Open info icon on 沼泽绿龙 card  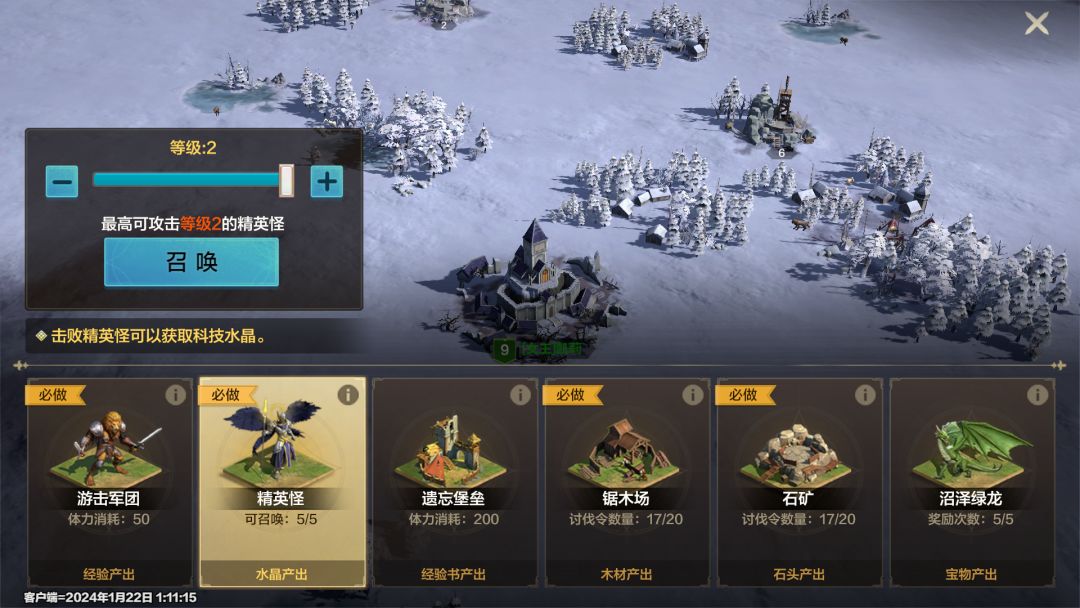[1037, 395]
